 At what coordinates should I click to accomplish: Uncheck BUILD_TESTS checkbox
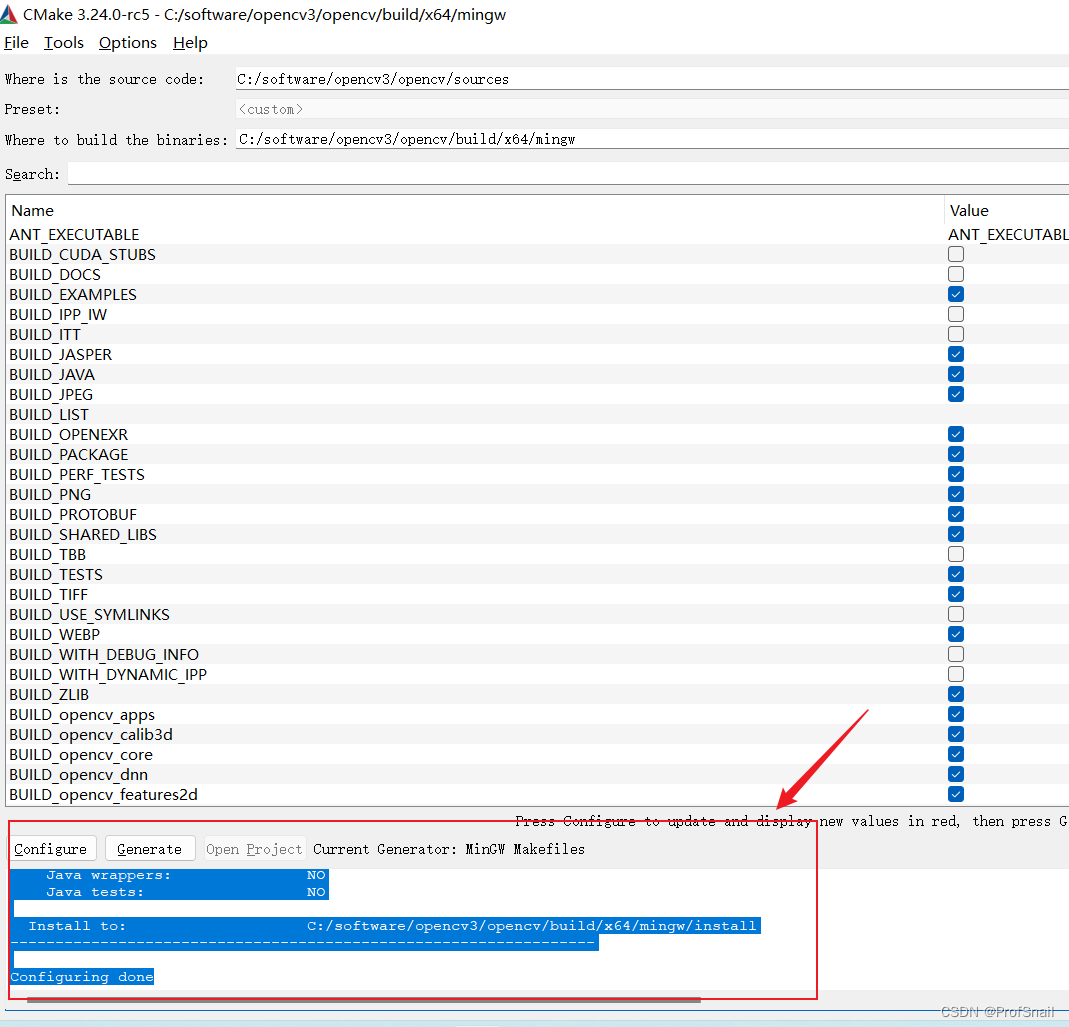[x=956, y=574]
